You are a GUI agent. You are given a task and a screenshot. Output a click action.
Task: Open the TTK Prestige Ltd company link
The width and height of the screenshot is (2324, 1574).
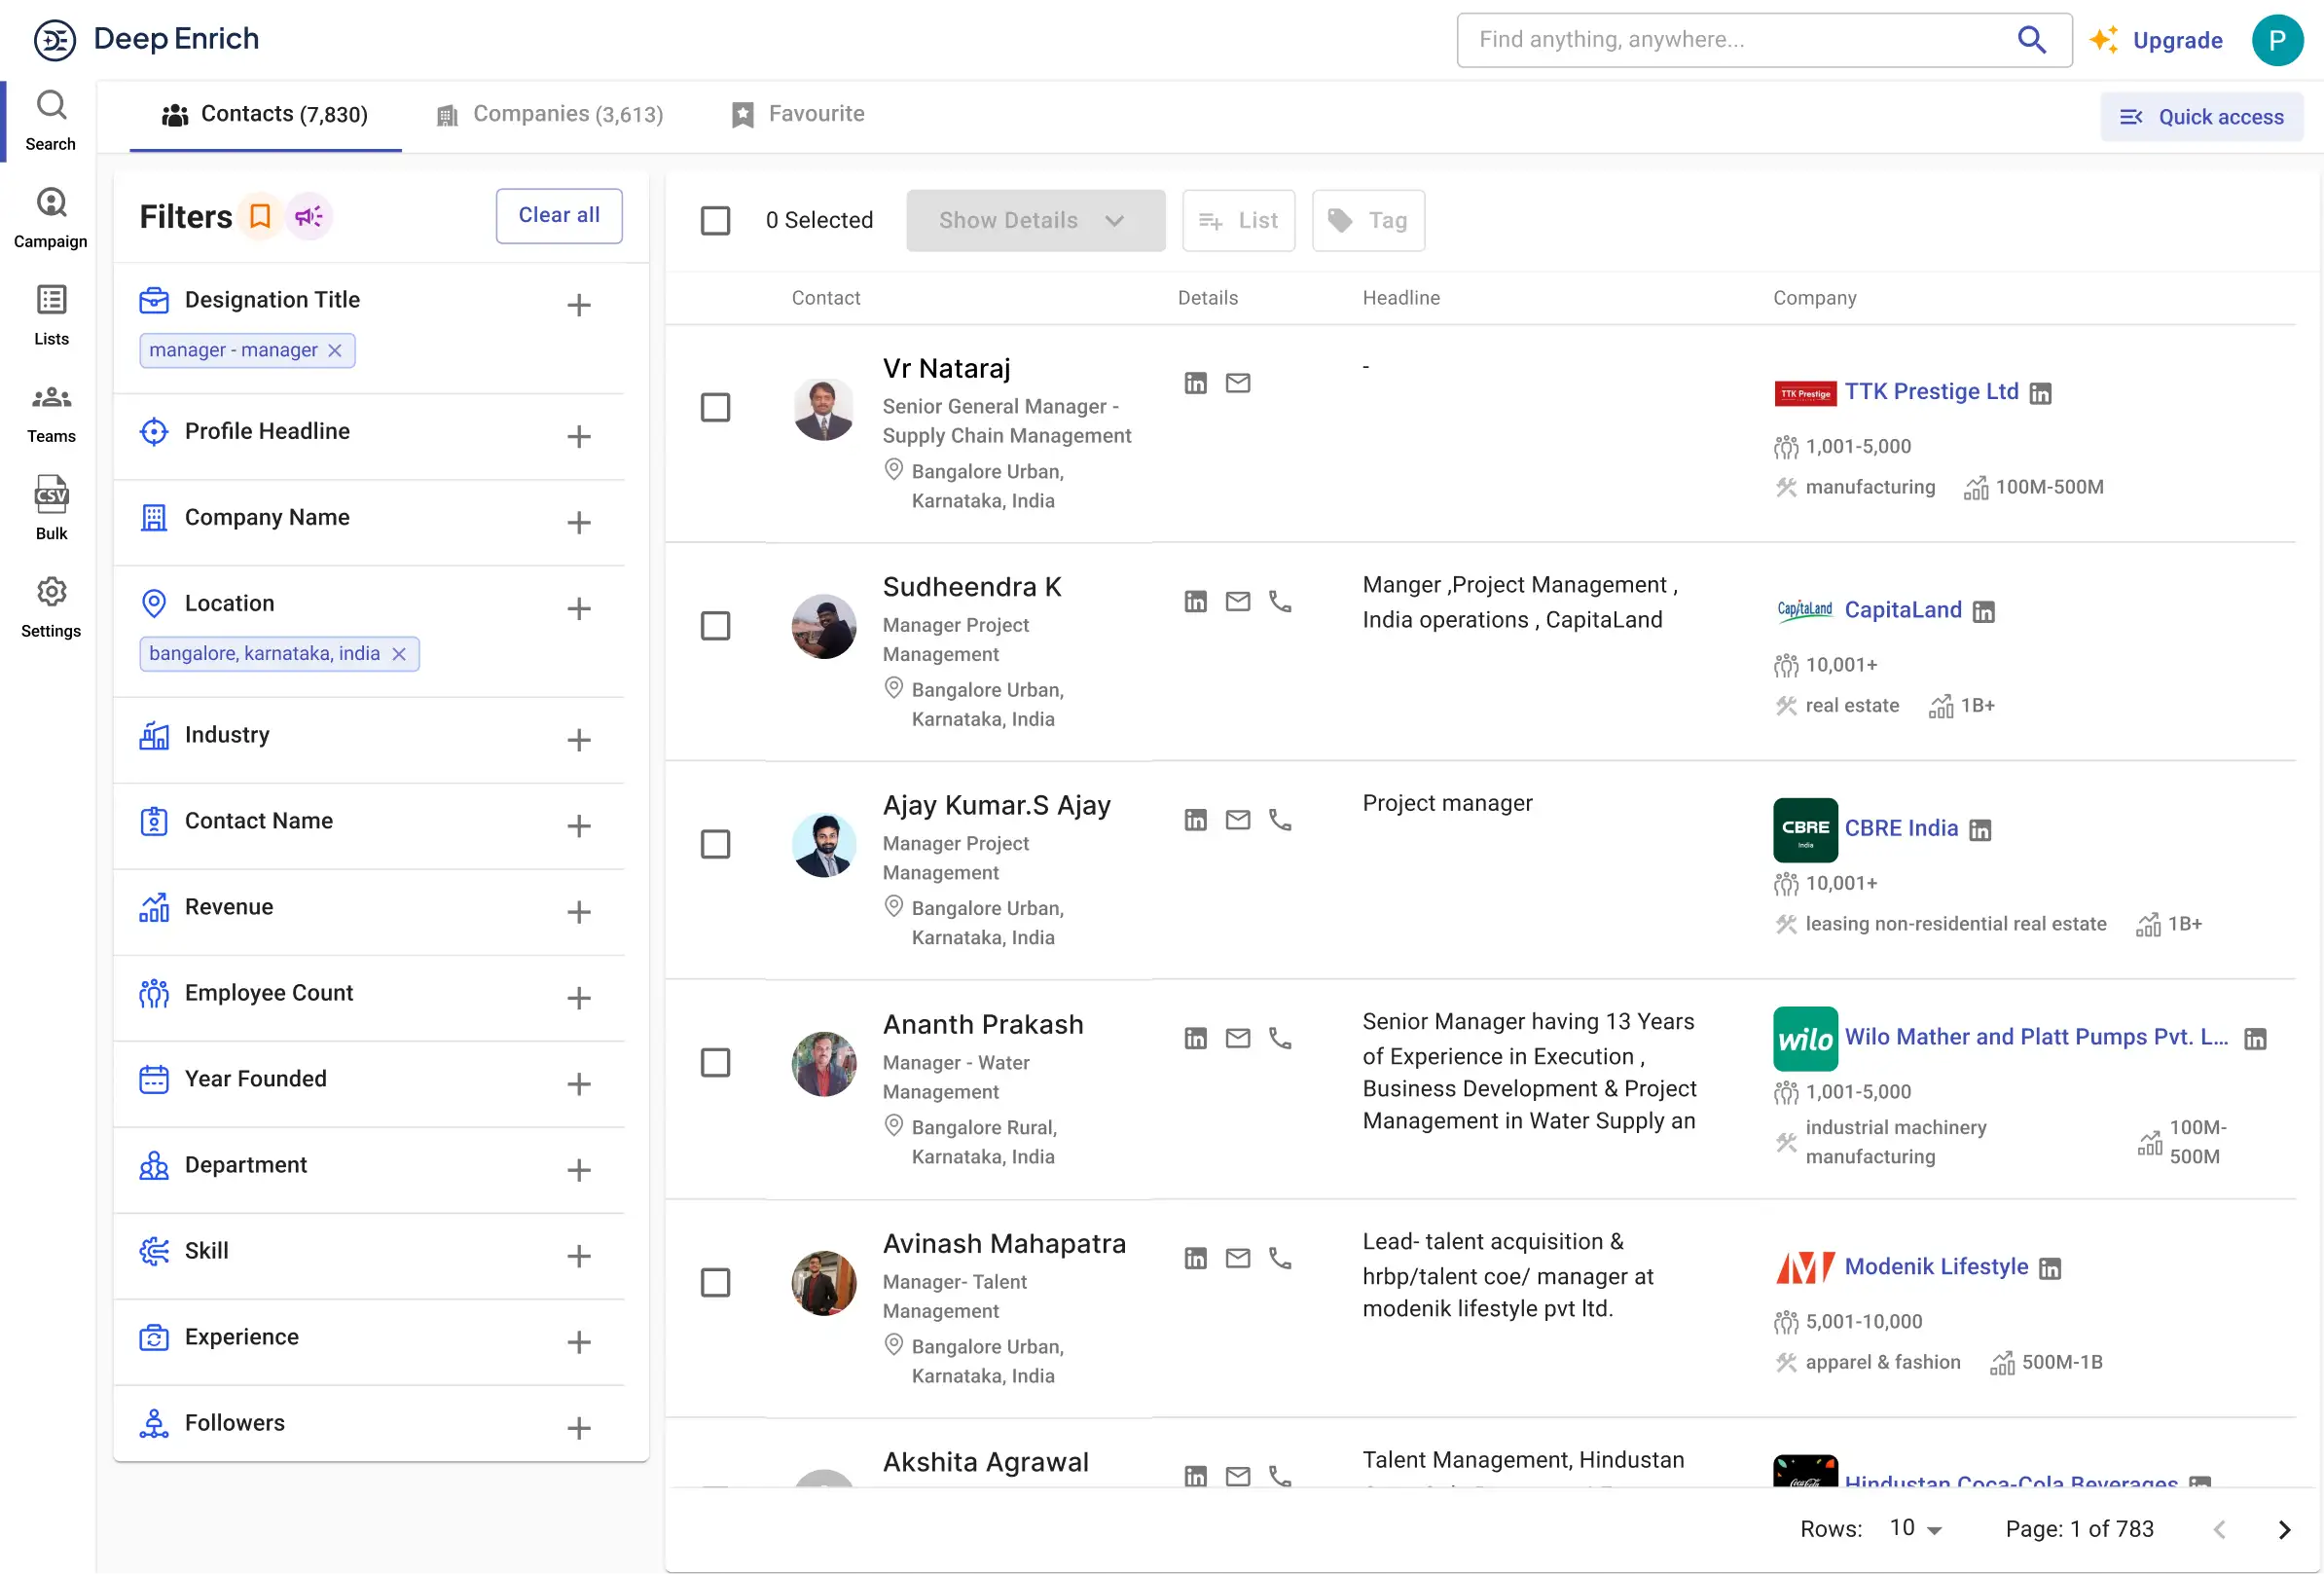[1931, 392]
